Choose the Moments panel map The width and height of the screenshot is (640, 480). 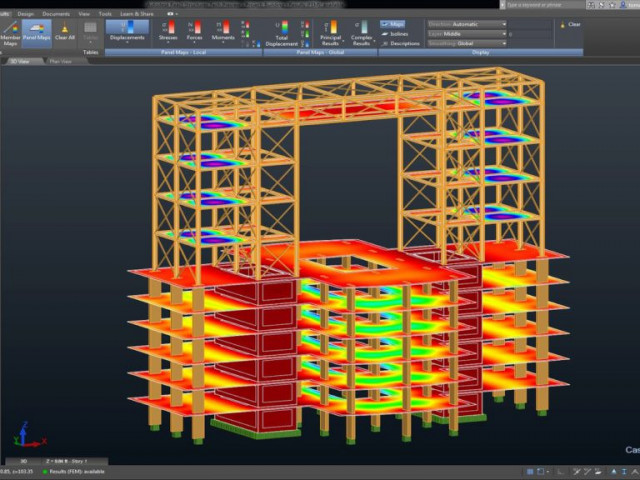223,31
